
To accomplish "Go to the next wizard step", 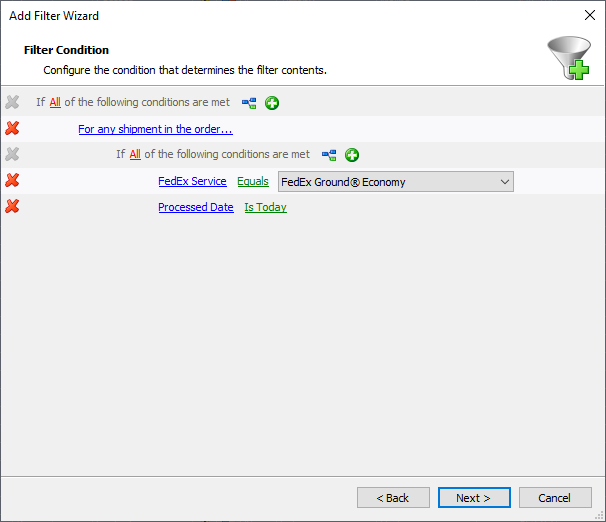I will pos(474,498).
